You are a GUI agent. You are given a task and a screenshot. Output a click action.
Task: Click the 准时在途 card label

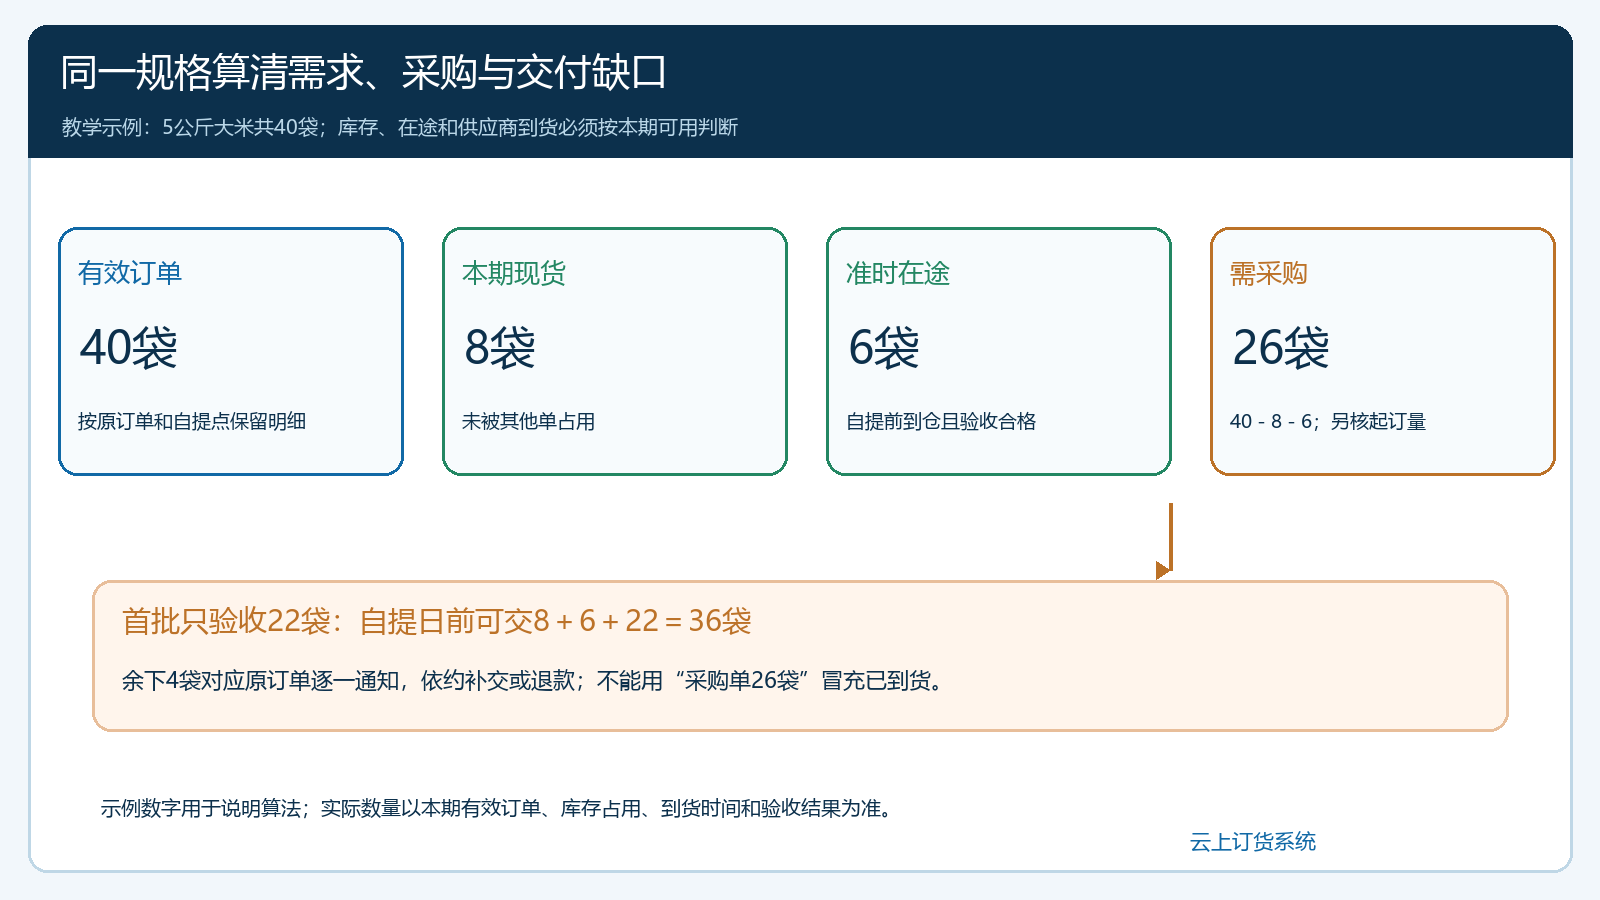coord(898,273)
